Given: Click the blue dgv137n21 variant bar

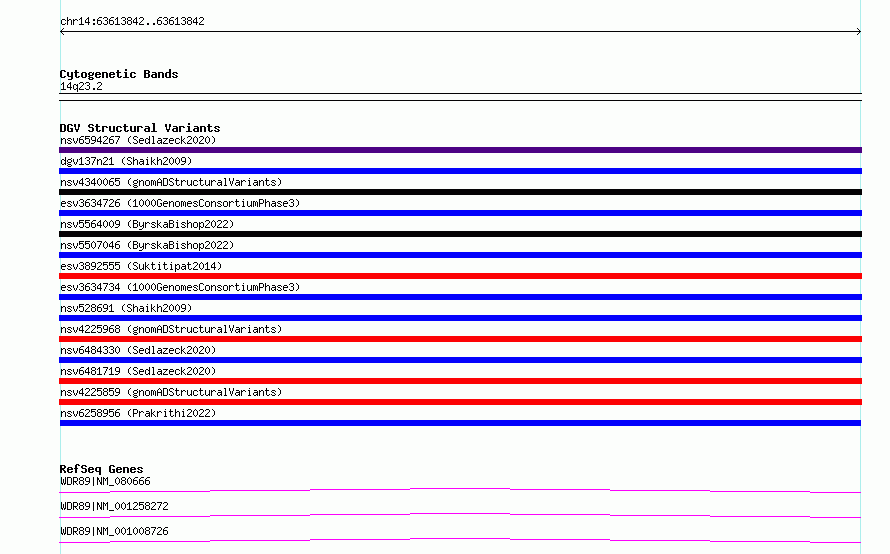Looking at the screenshot, I should pyautogui.click(x=460, y=171).
